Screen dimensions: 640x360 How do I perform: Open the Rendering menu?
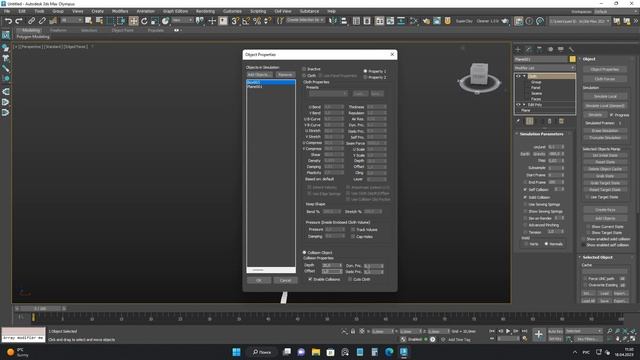point(205,11)
